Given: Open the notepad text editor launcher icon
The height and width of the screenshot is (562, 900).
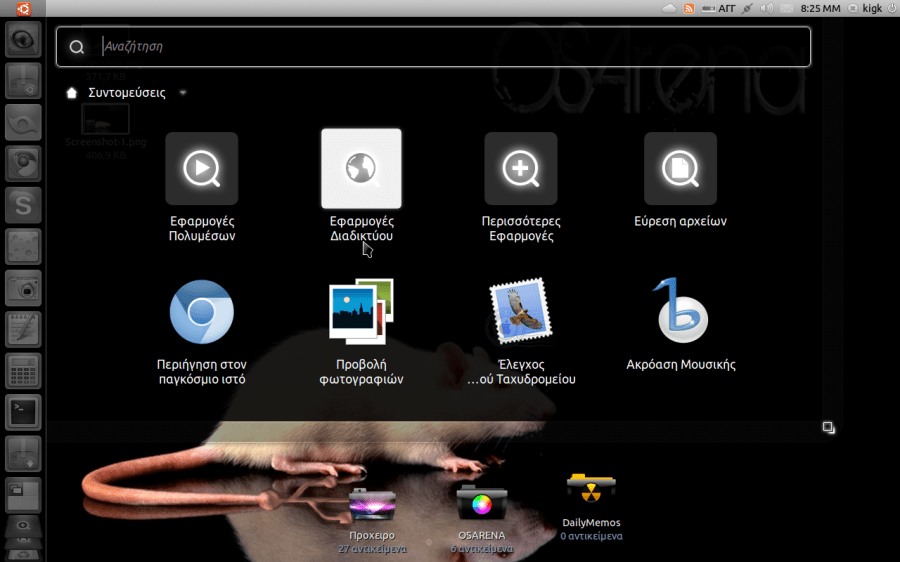Looking at the screenshot, I should (x=24, y=330).
